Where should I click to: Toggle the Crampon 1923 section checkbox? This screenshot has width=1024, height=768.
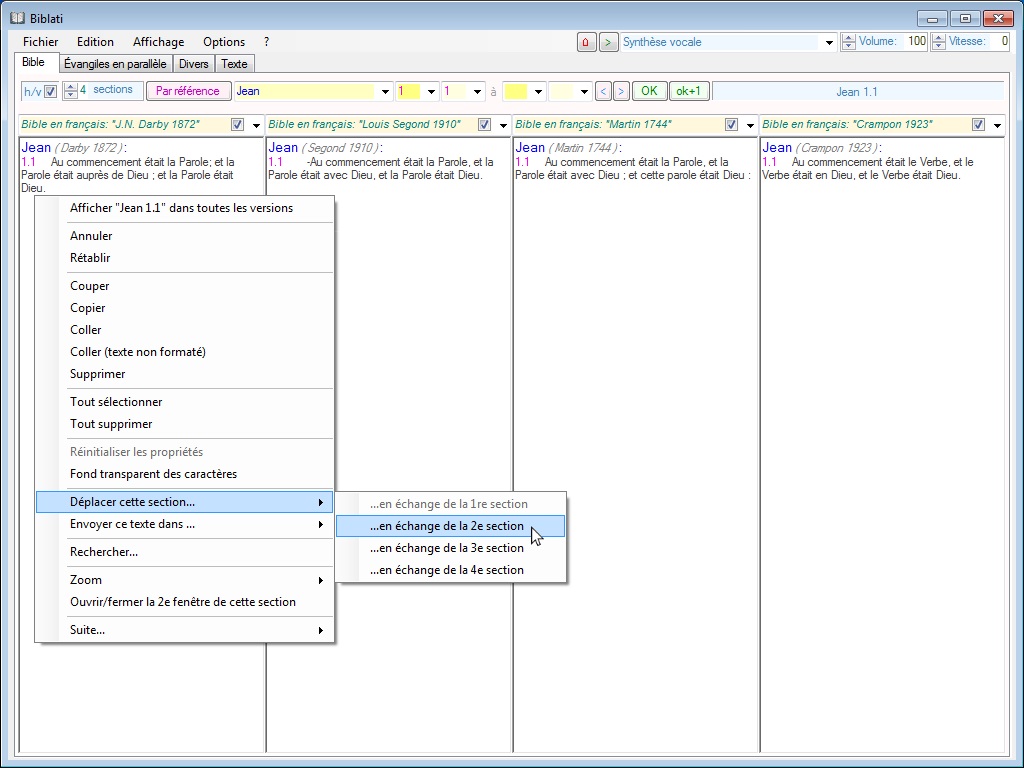pyautogui.click(x=978, y=125)
